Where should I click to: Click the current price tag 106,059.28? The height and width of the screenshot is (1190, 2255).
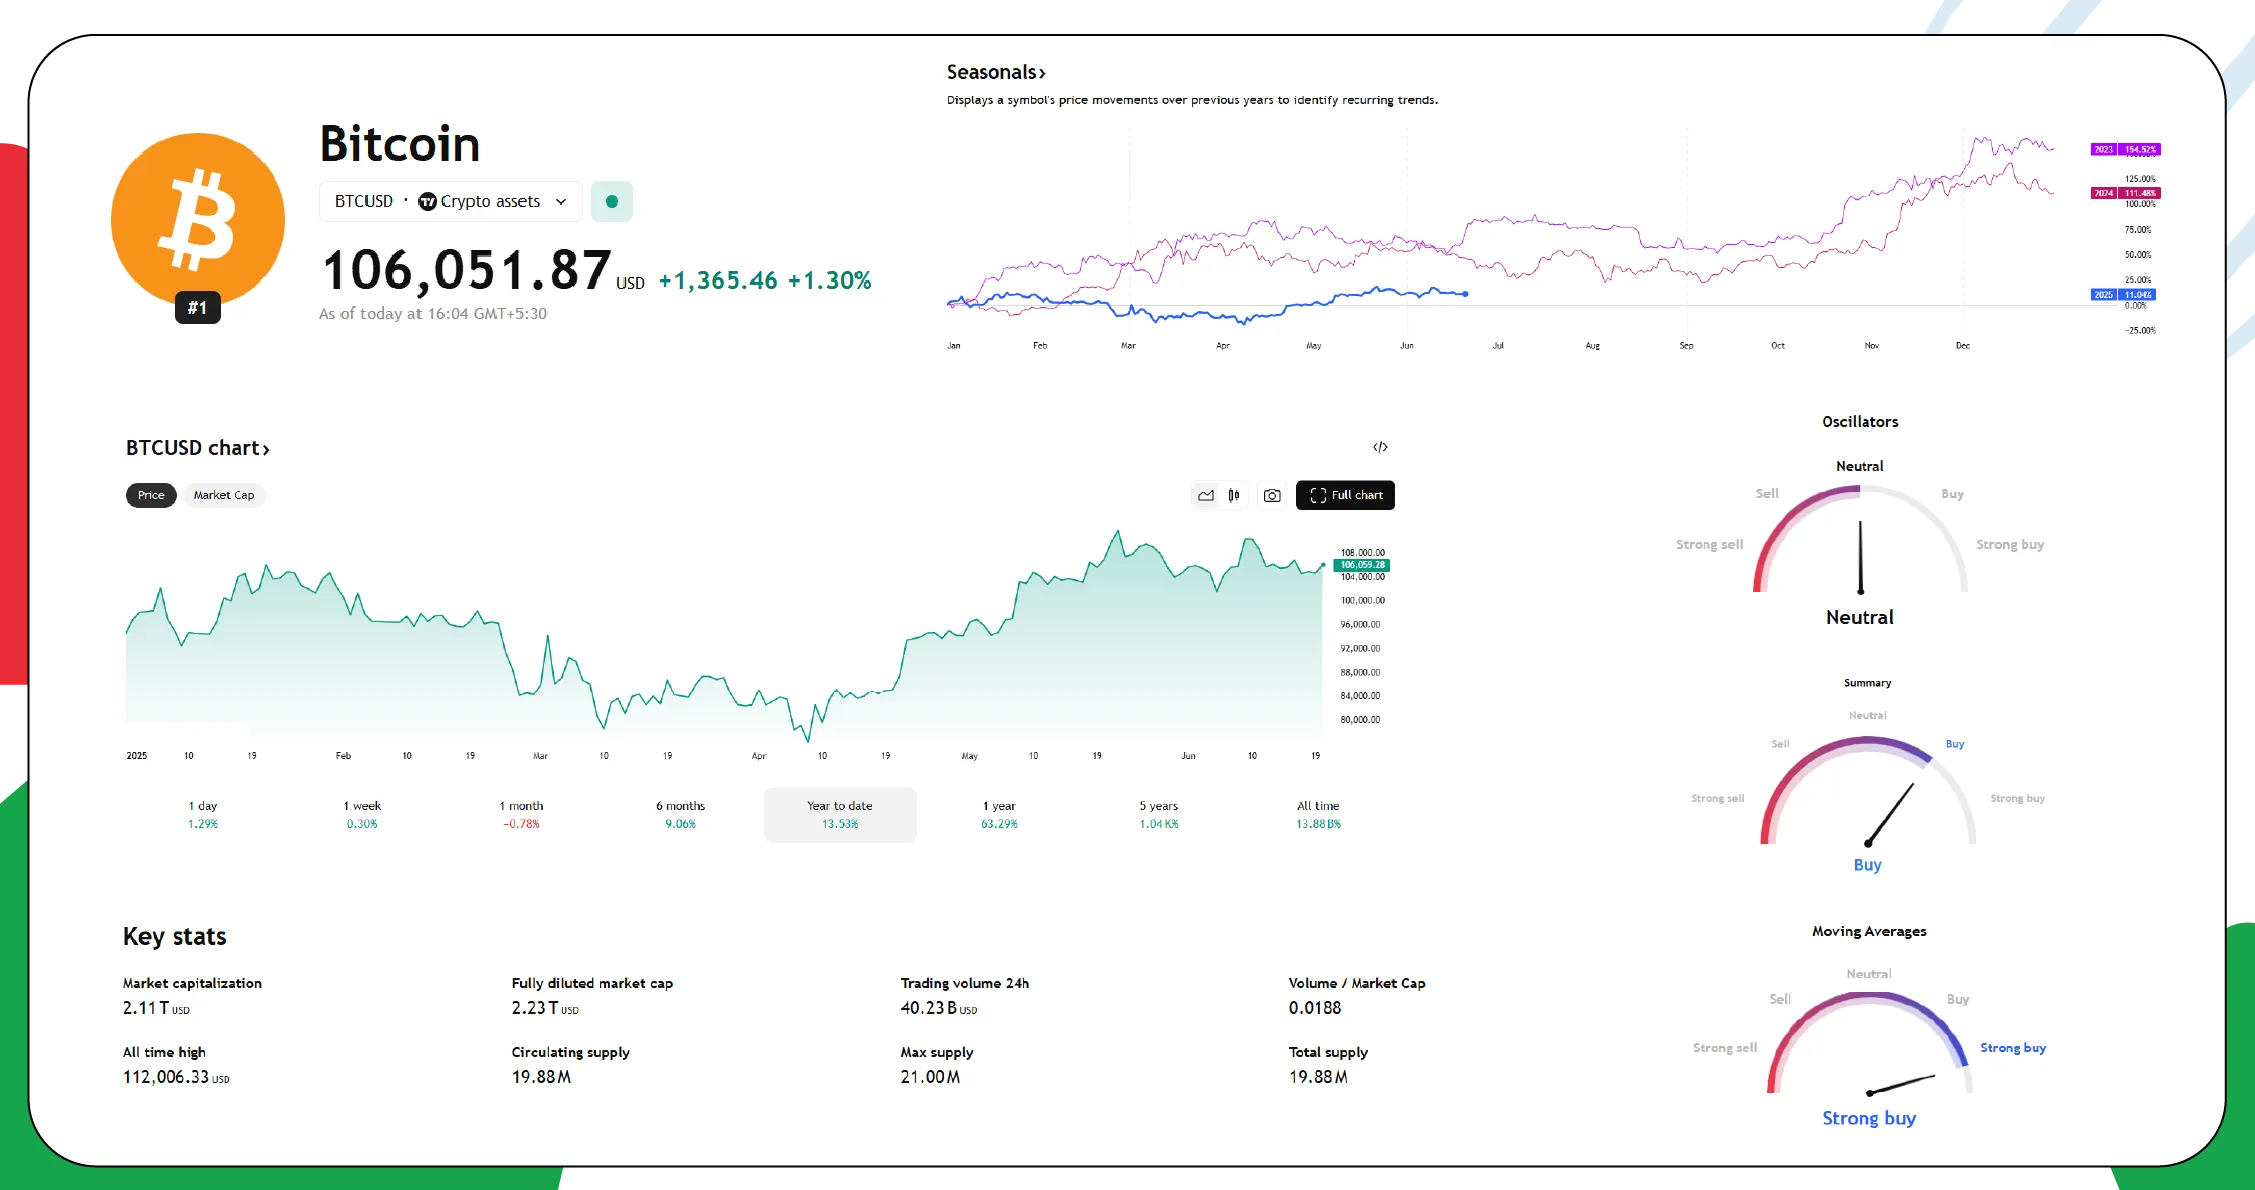[x=1362, y=565]
